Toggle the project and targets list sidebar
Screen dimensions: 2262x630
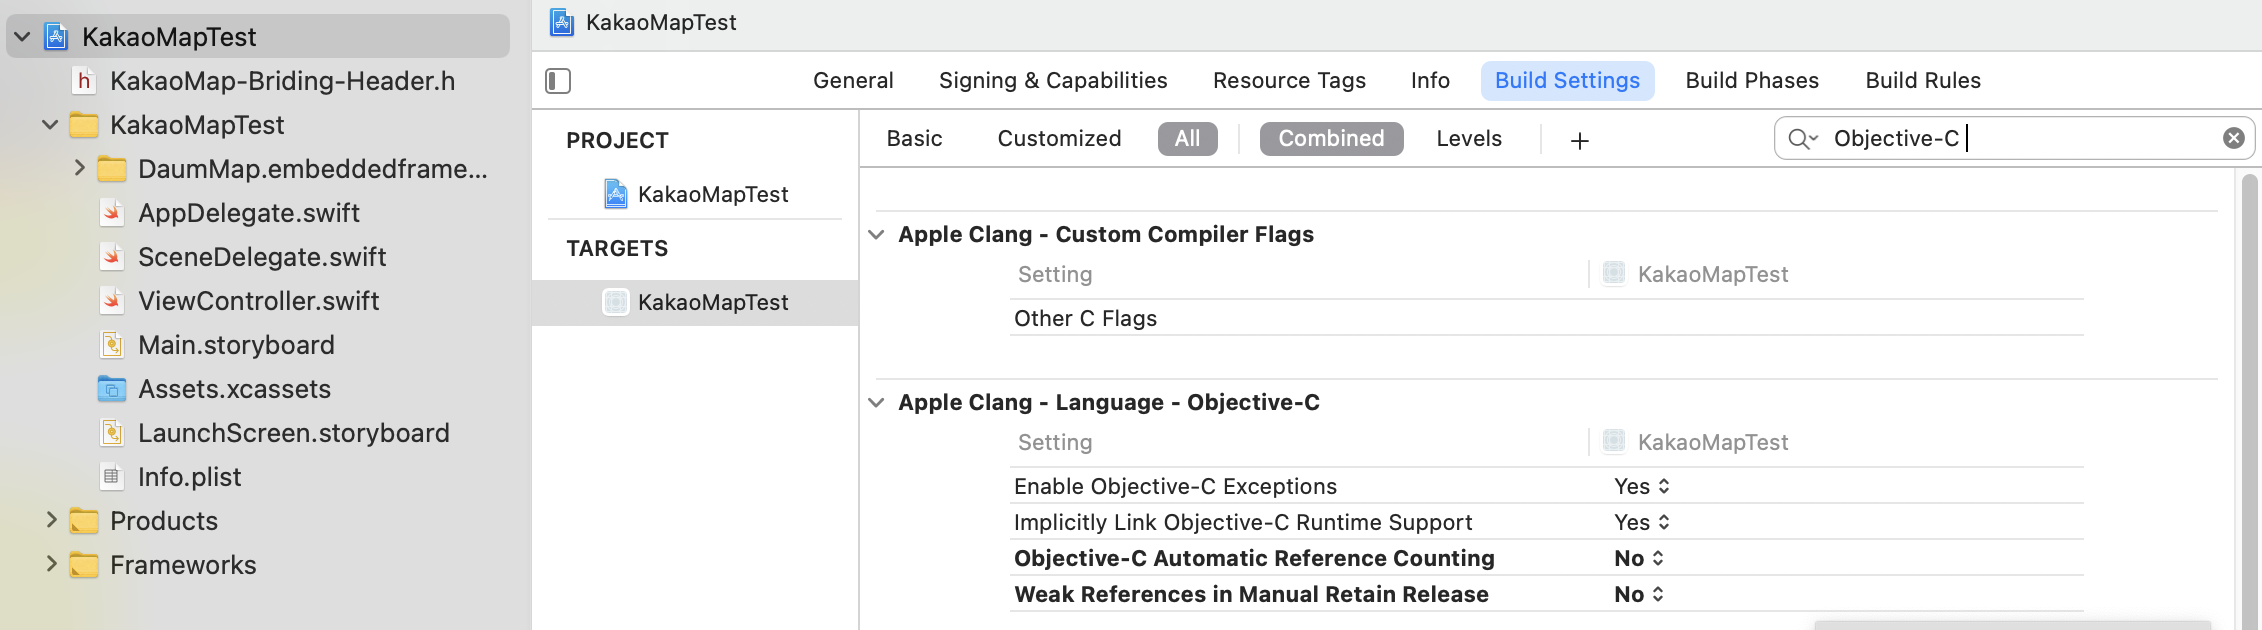point(558,81)
